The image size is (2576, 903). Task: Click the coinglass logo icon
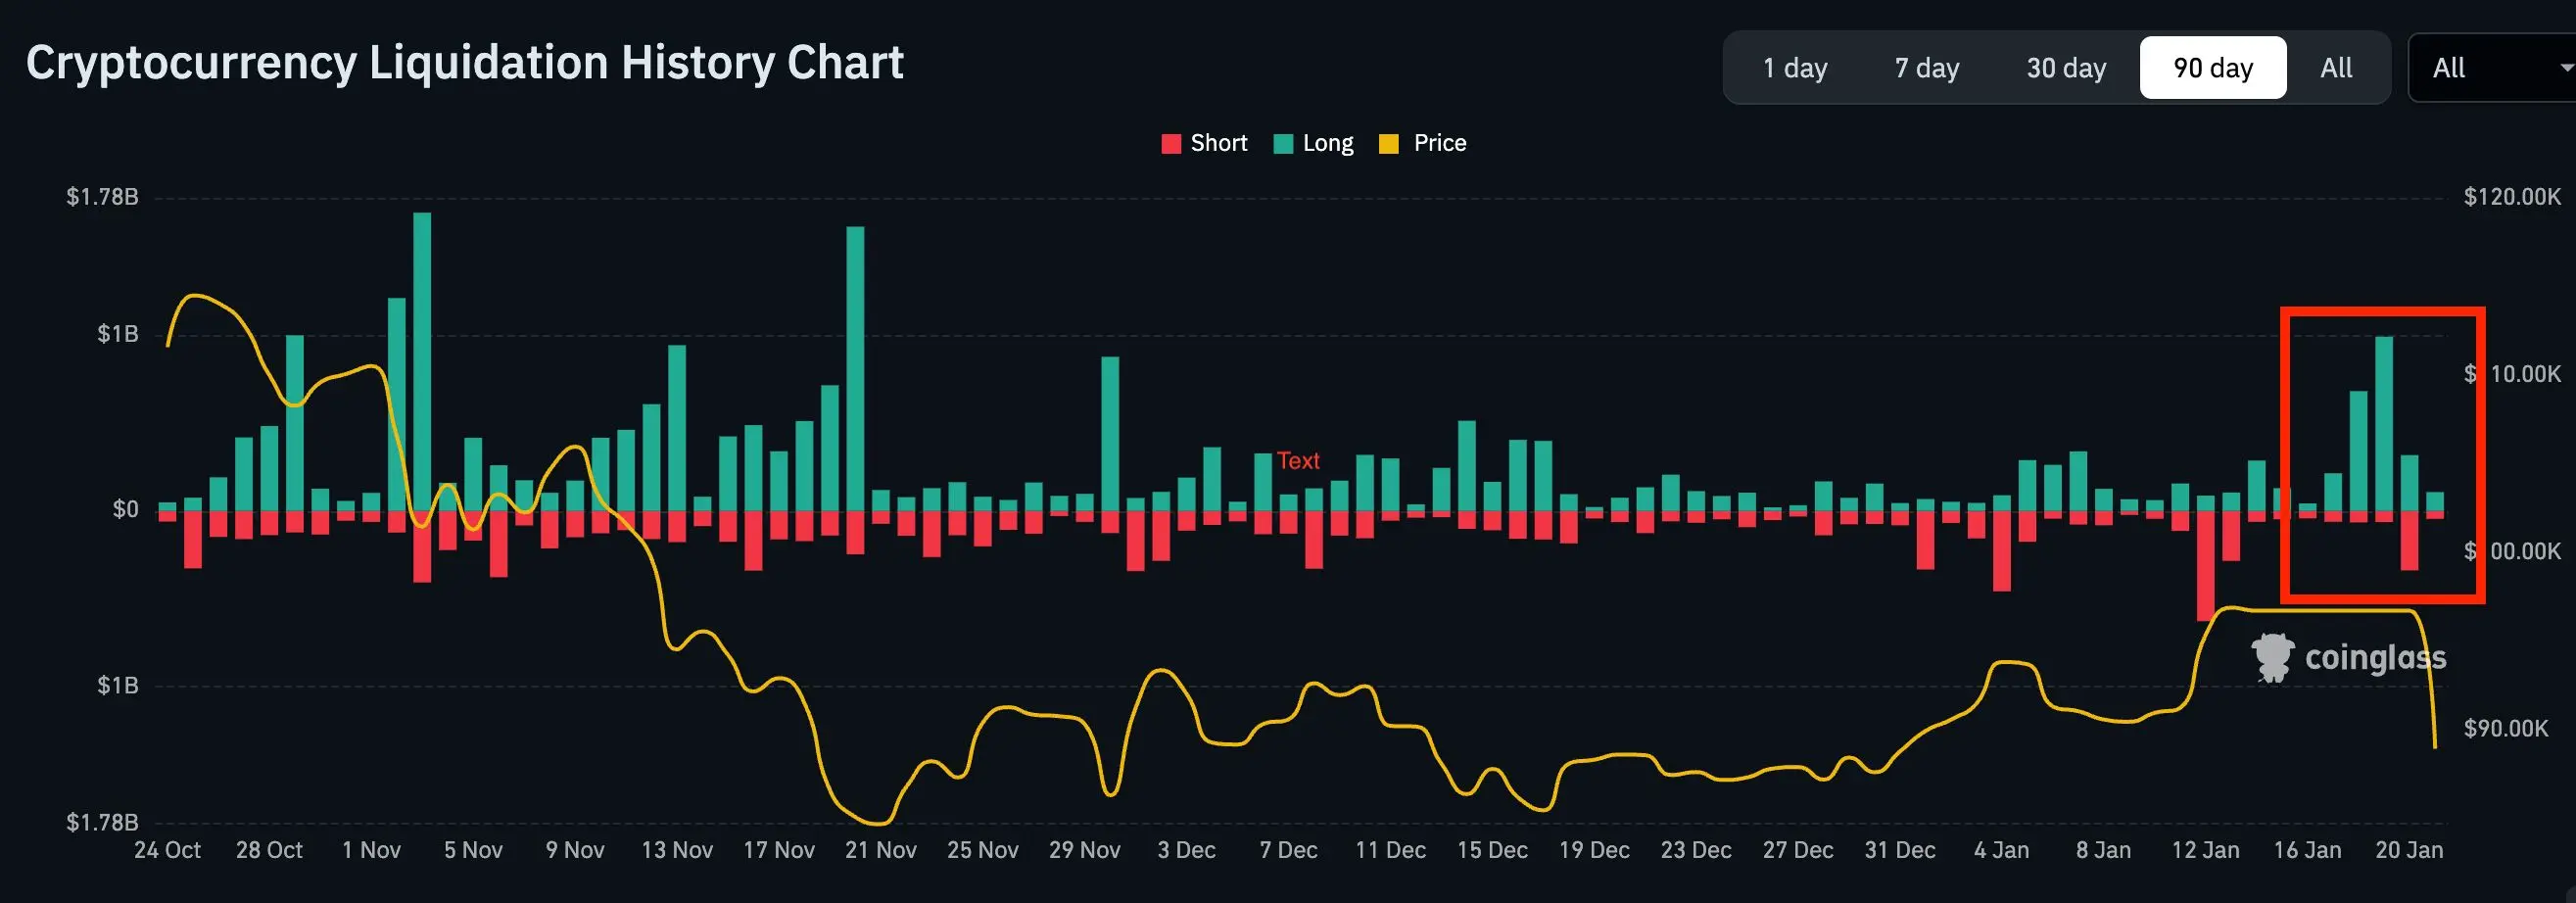[x=2271, y=657]
